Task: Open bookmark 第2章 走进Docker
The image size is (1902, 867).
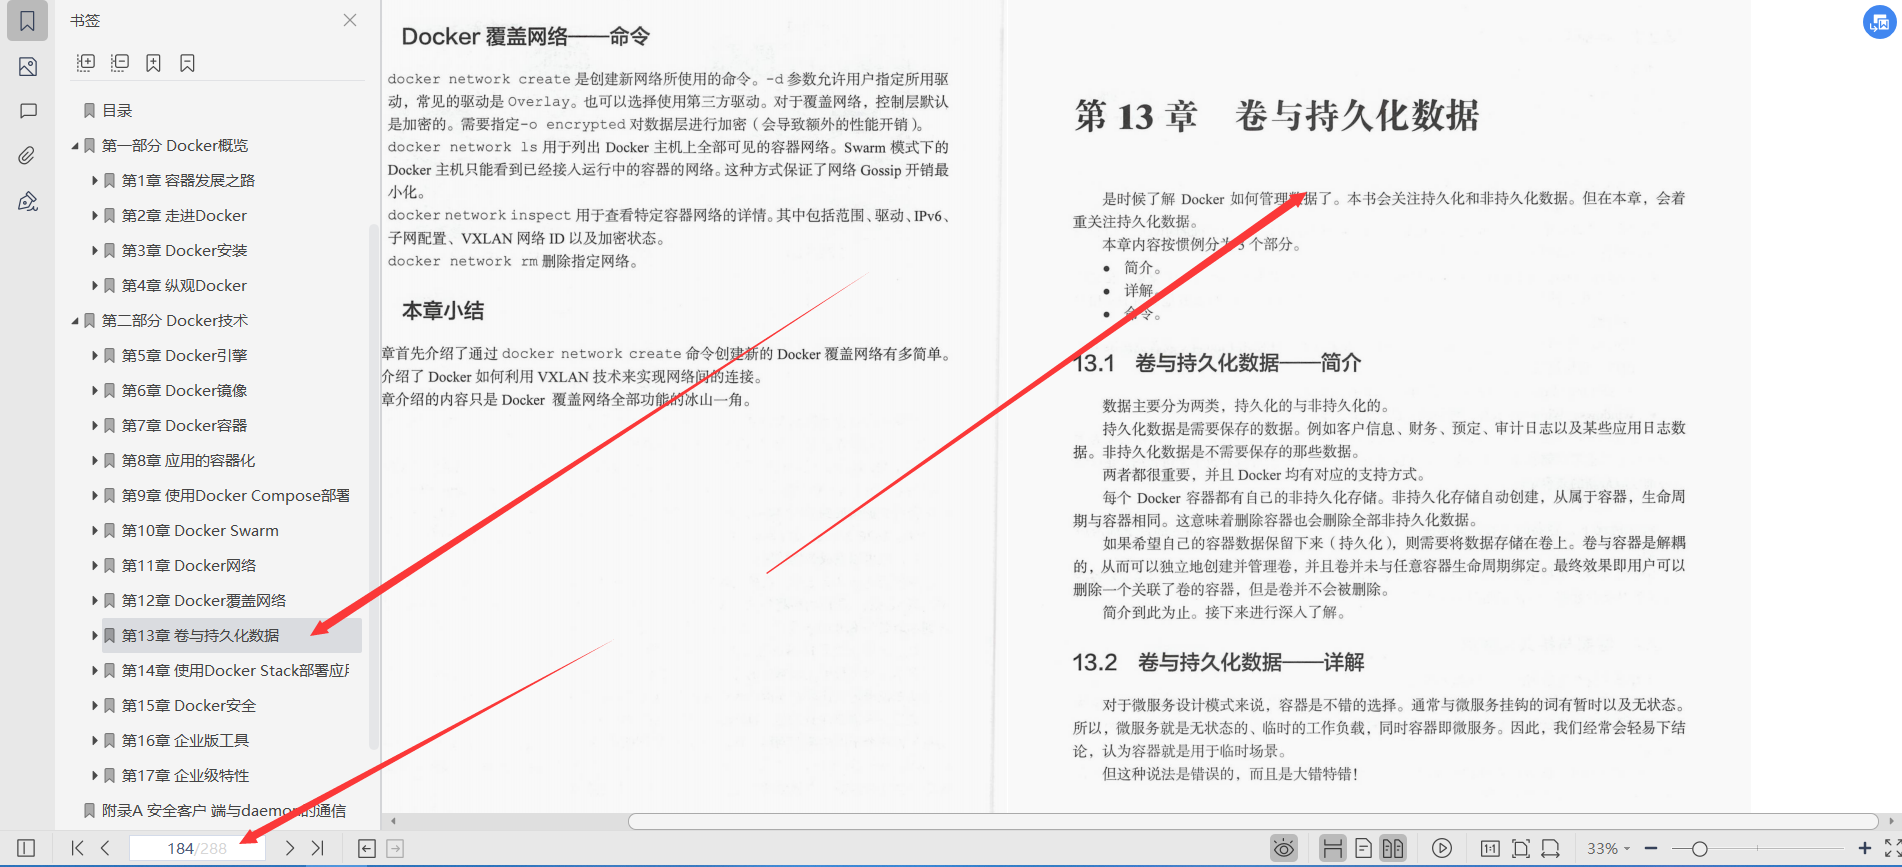Action: tap(184, 216)
